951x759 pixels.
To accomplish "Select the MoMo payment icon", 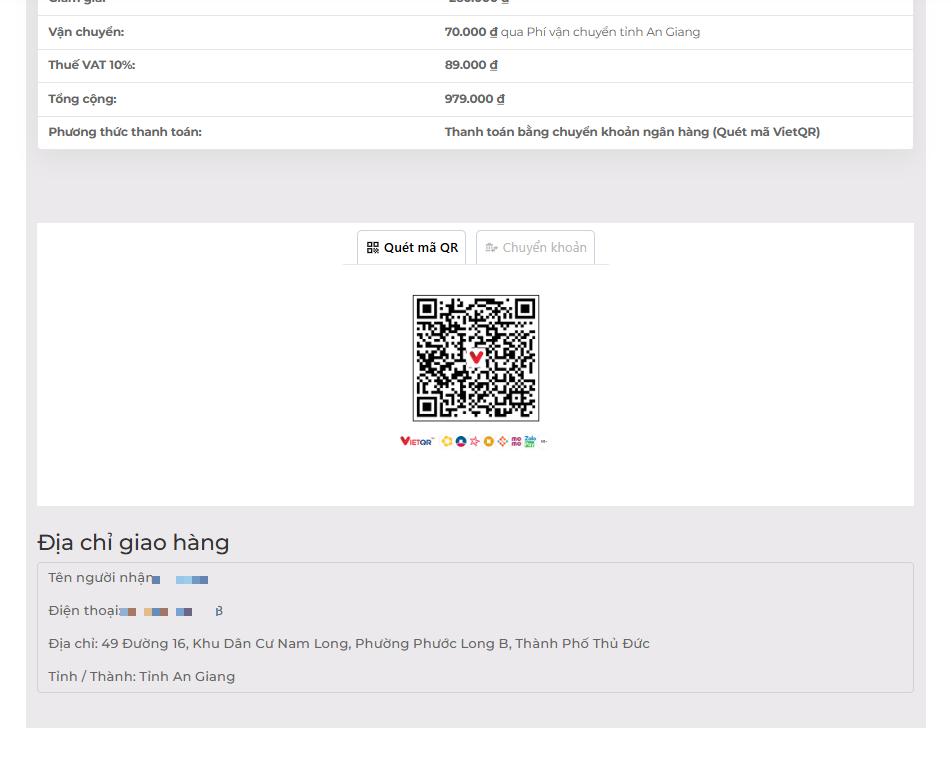I will 514,440.
